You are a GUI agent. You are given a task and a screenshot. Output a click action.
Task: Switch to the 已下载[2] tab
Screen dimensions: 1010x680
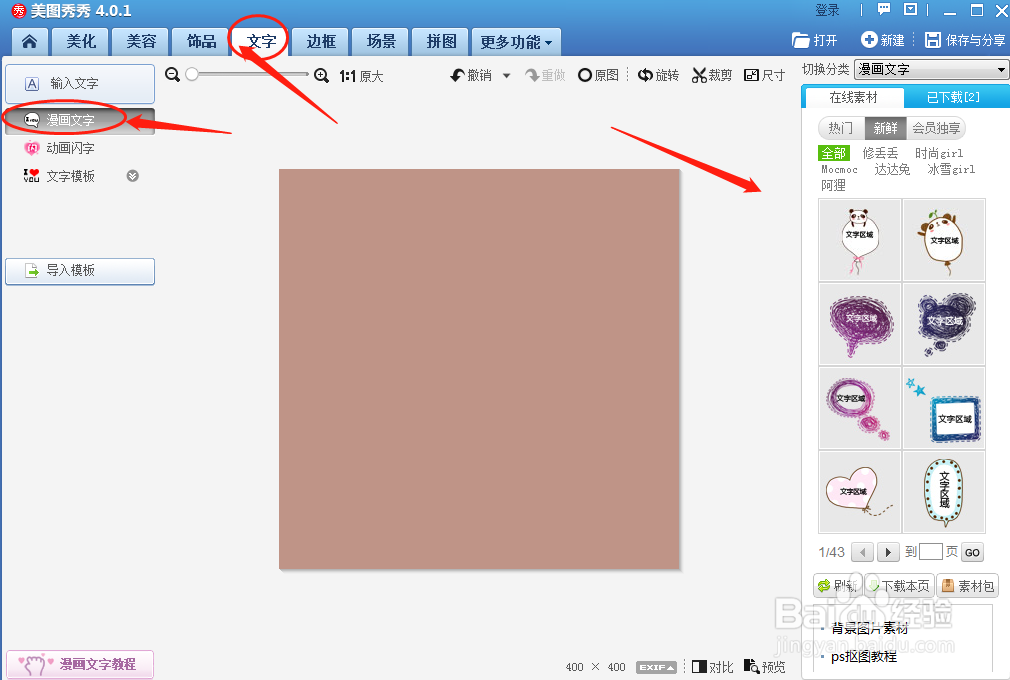point(953,97)
